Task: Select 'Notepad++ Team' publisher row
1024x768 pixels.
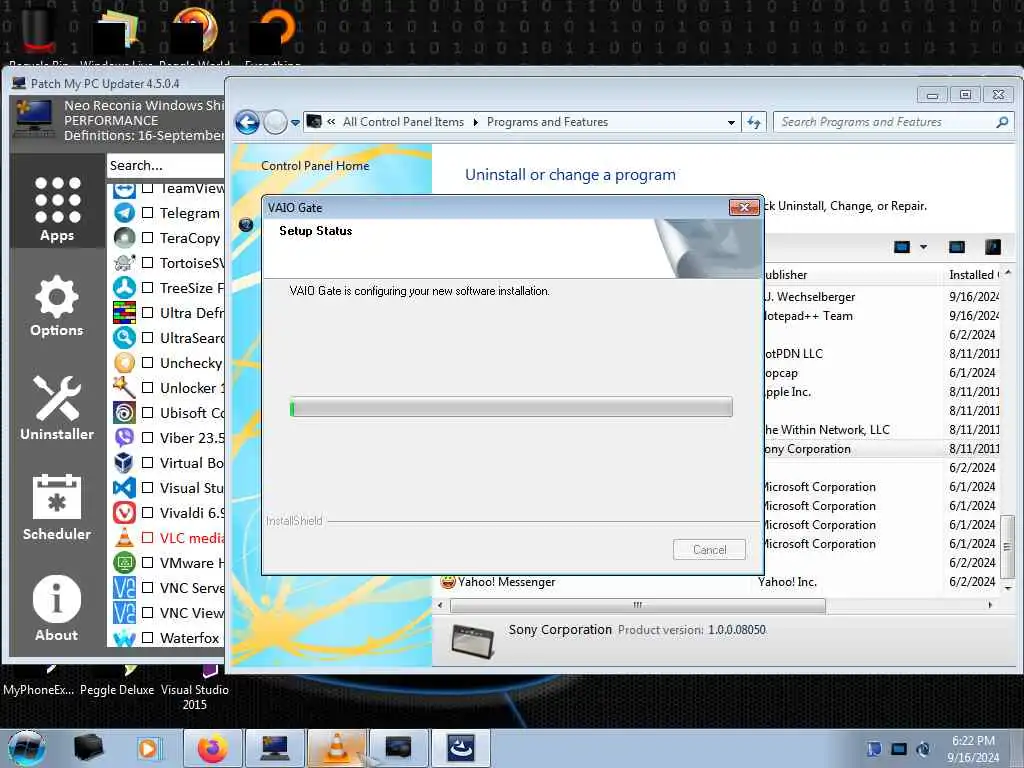Action: (880, 316)
